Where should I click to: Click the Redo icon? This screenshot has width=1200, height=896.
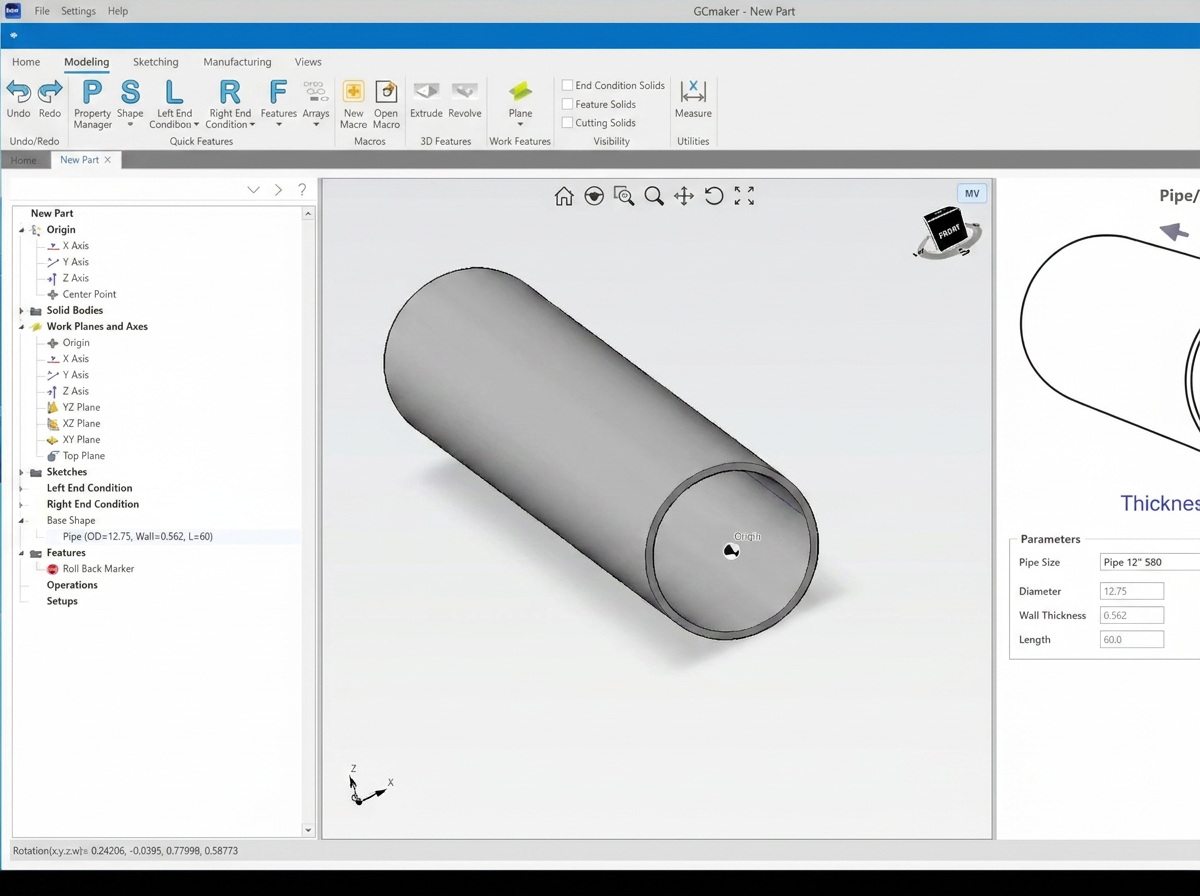50,92
